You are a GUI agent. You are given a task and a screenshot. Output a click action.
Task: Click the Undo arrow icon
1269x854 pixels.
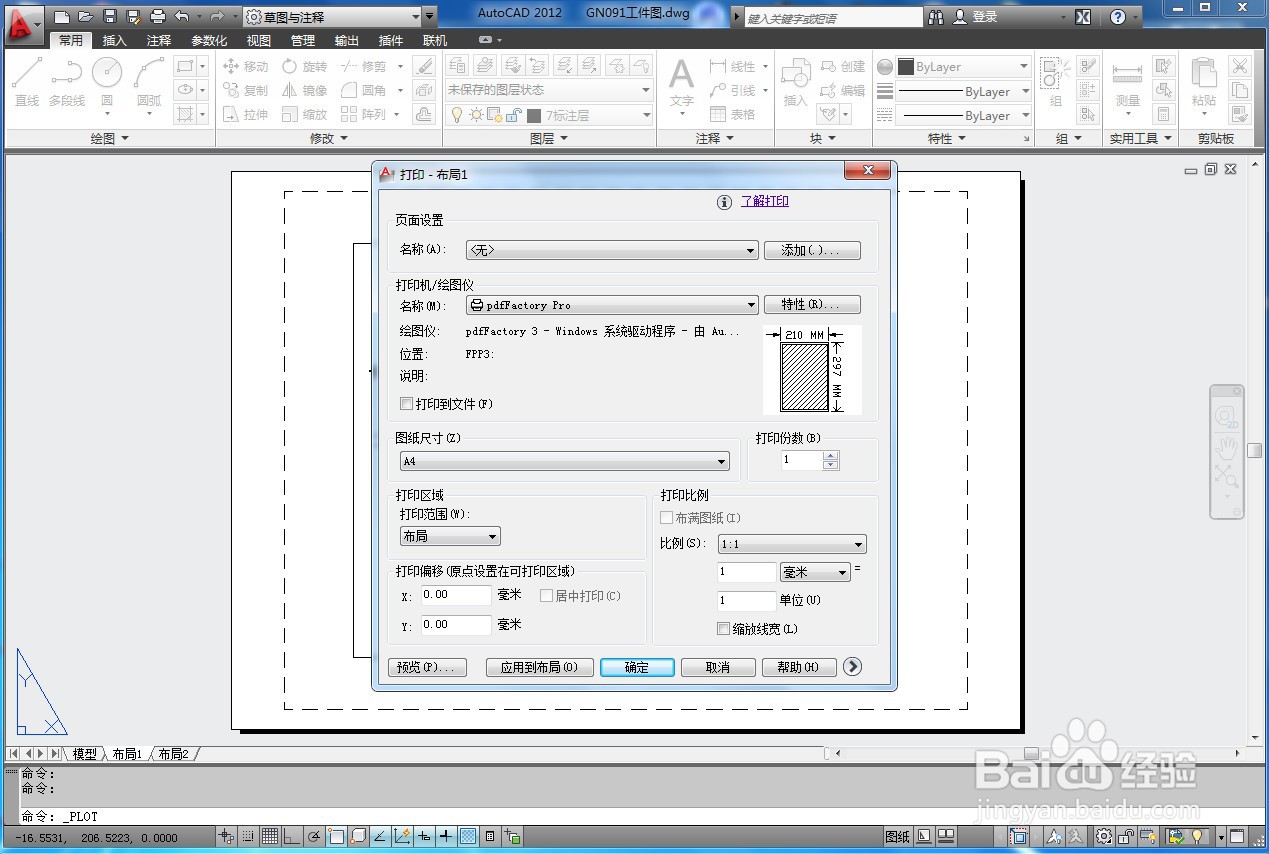click(181, 17)
